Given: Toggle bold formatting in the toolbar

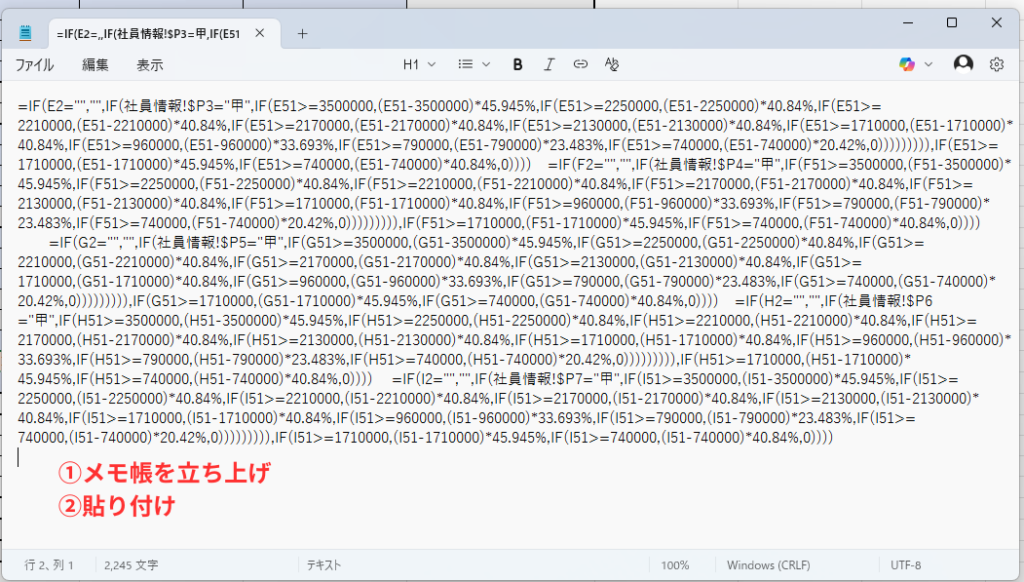Looking at the screenshot, I should [518, 64].
